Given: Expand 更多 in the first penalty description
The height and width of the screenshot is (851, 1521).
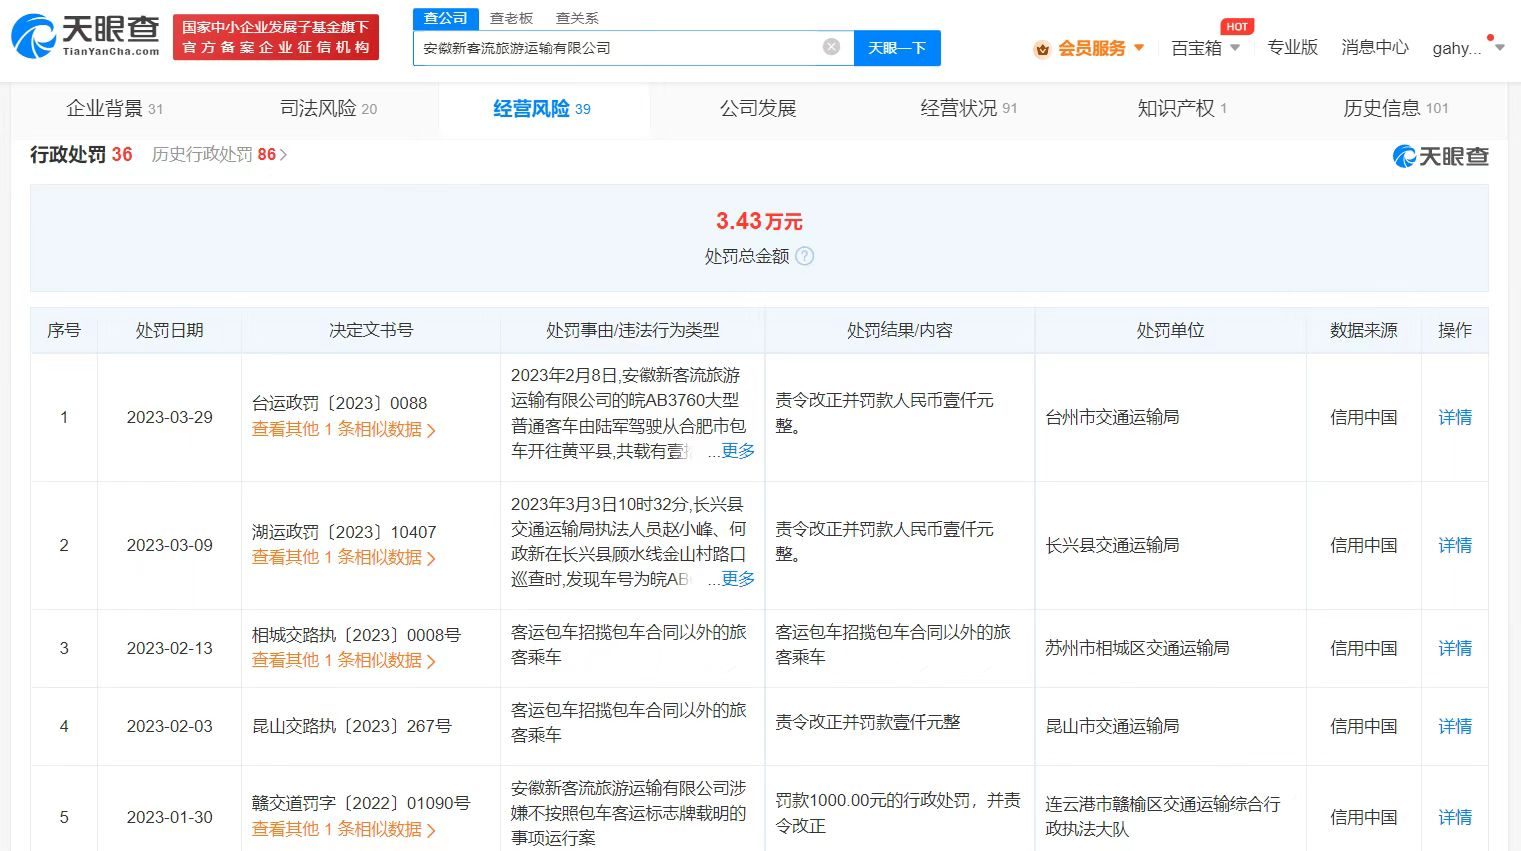Looking at the screenshot, I should (737, 451).
